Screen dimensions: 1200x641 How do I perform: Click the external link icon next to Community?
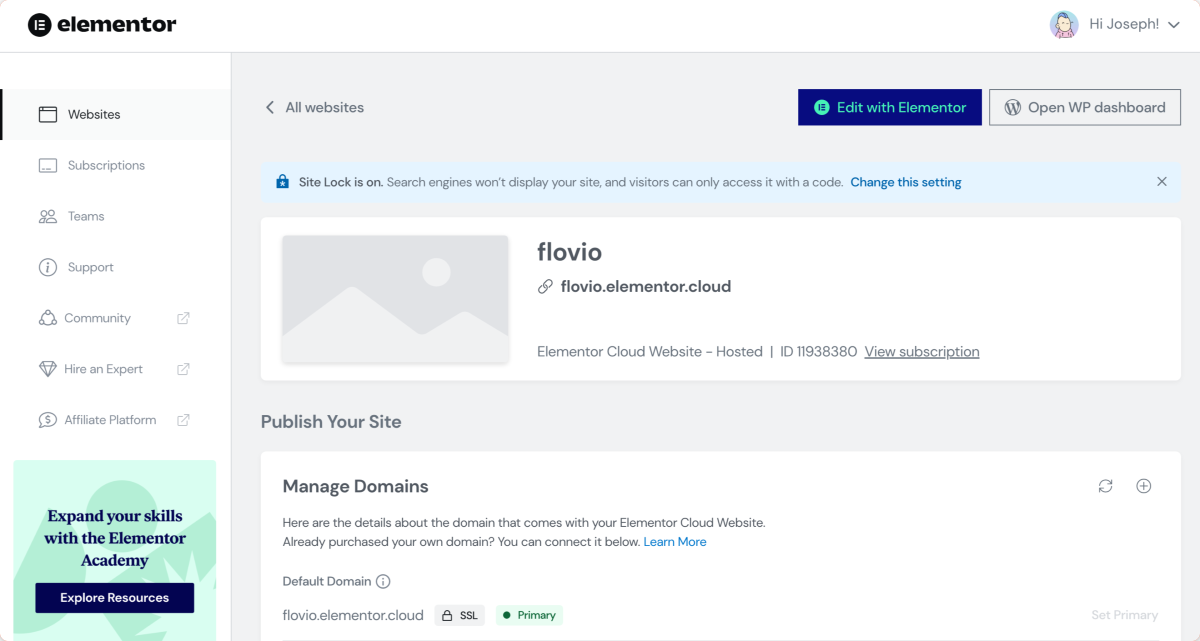(183, 318)
